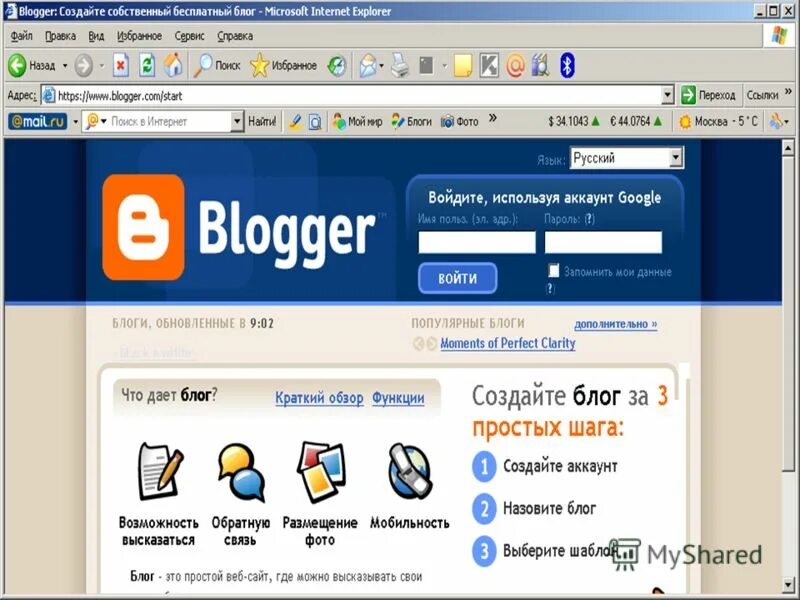Click the Stop loading red X icon
The image size is (800, 600).
(x=121, y=66)
